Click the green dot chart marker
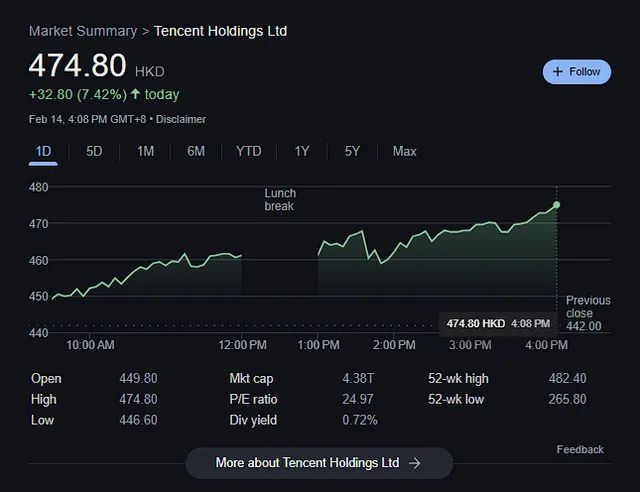Viewport: 640px width, 492px height. click(x=556, y=205)
